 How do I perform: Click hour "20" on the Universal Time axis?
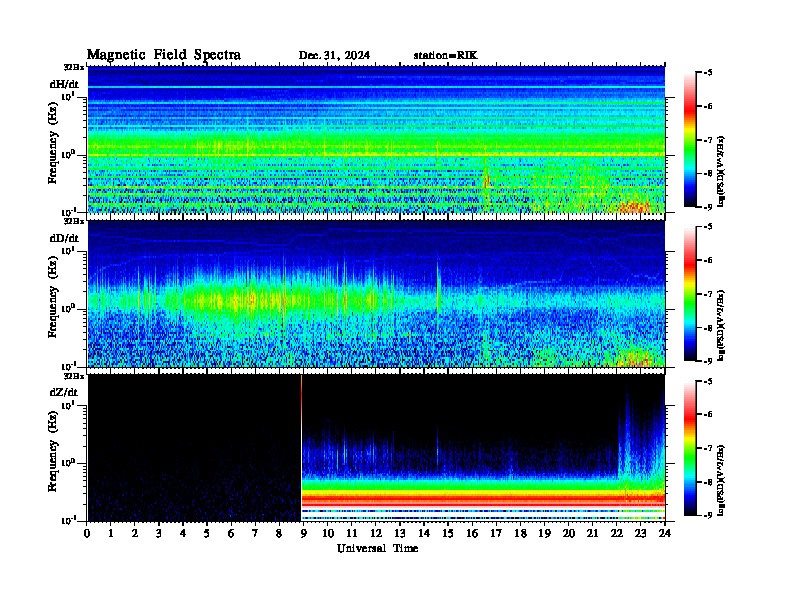569,534
